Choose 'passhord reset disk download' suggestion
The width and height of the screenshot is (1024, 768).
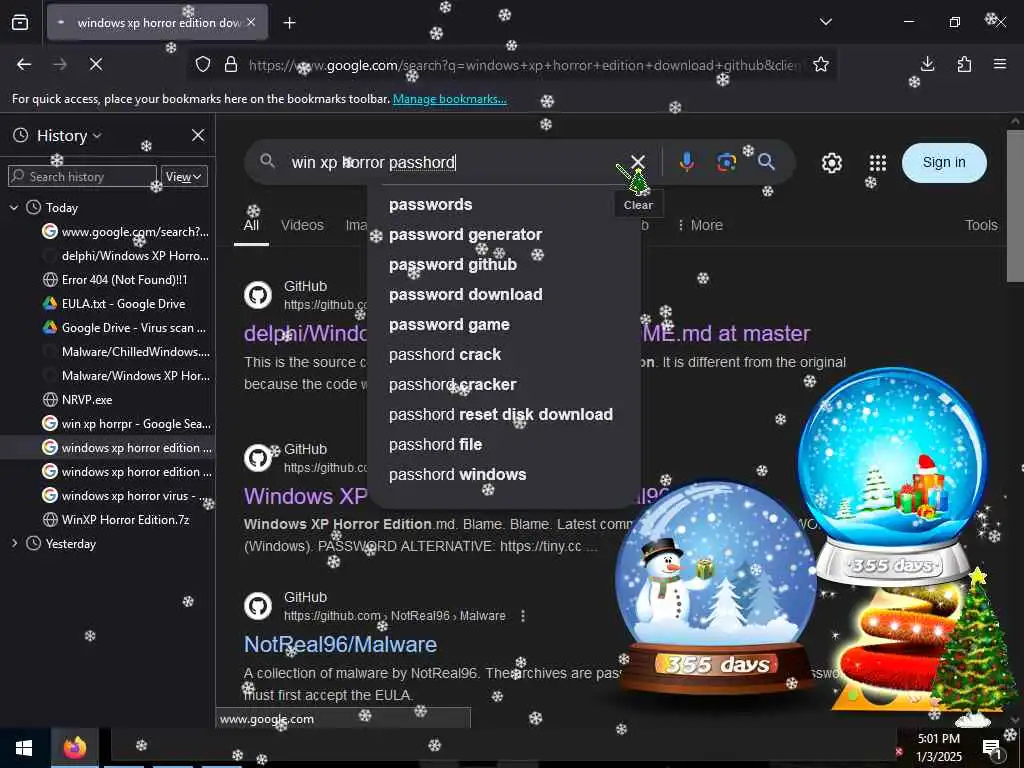503,415
